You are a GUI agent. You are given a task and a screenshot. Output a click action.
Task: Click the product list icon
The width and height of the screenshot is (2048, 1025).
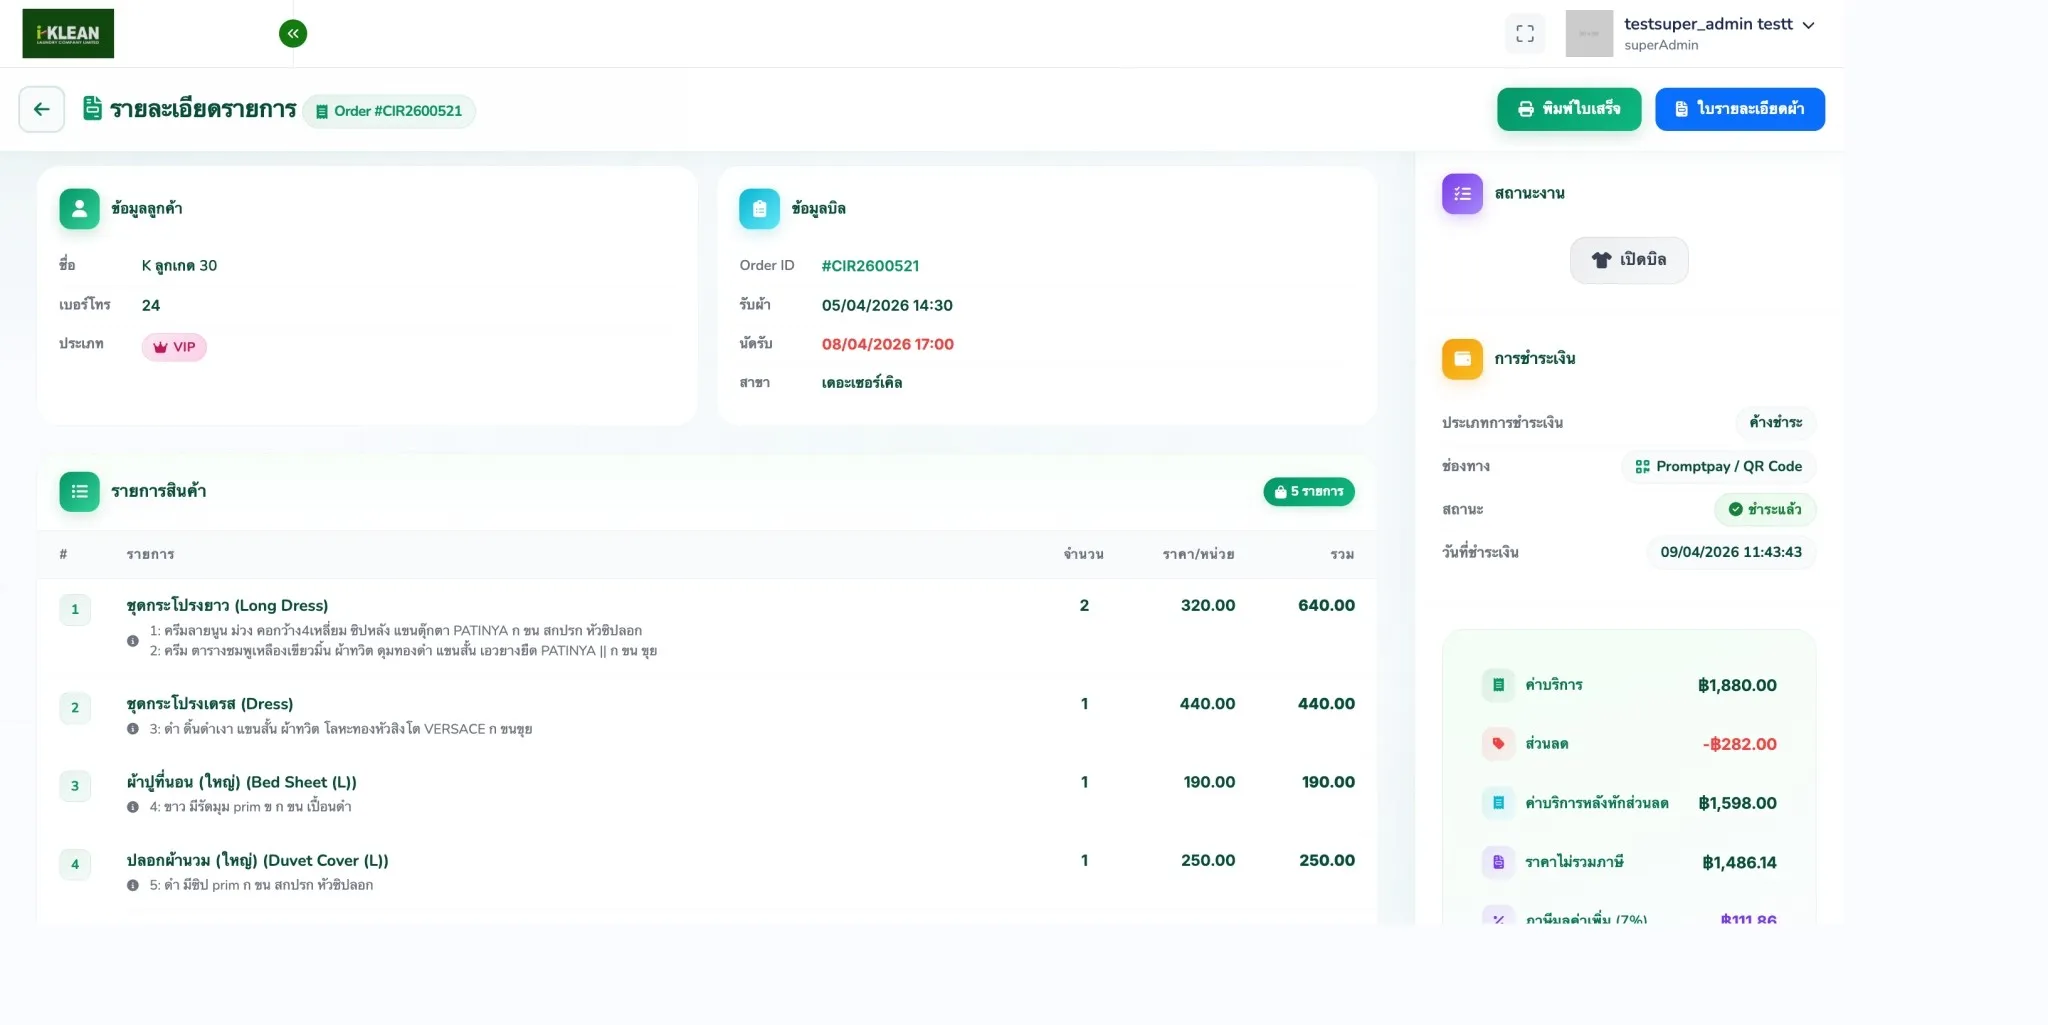(x=79, y=492)
